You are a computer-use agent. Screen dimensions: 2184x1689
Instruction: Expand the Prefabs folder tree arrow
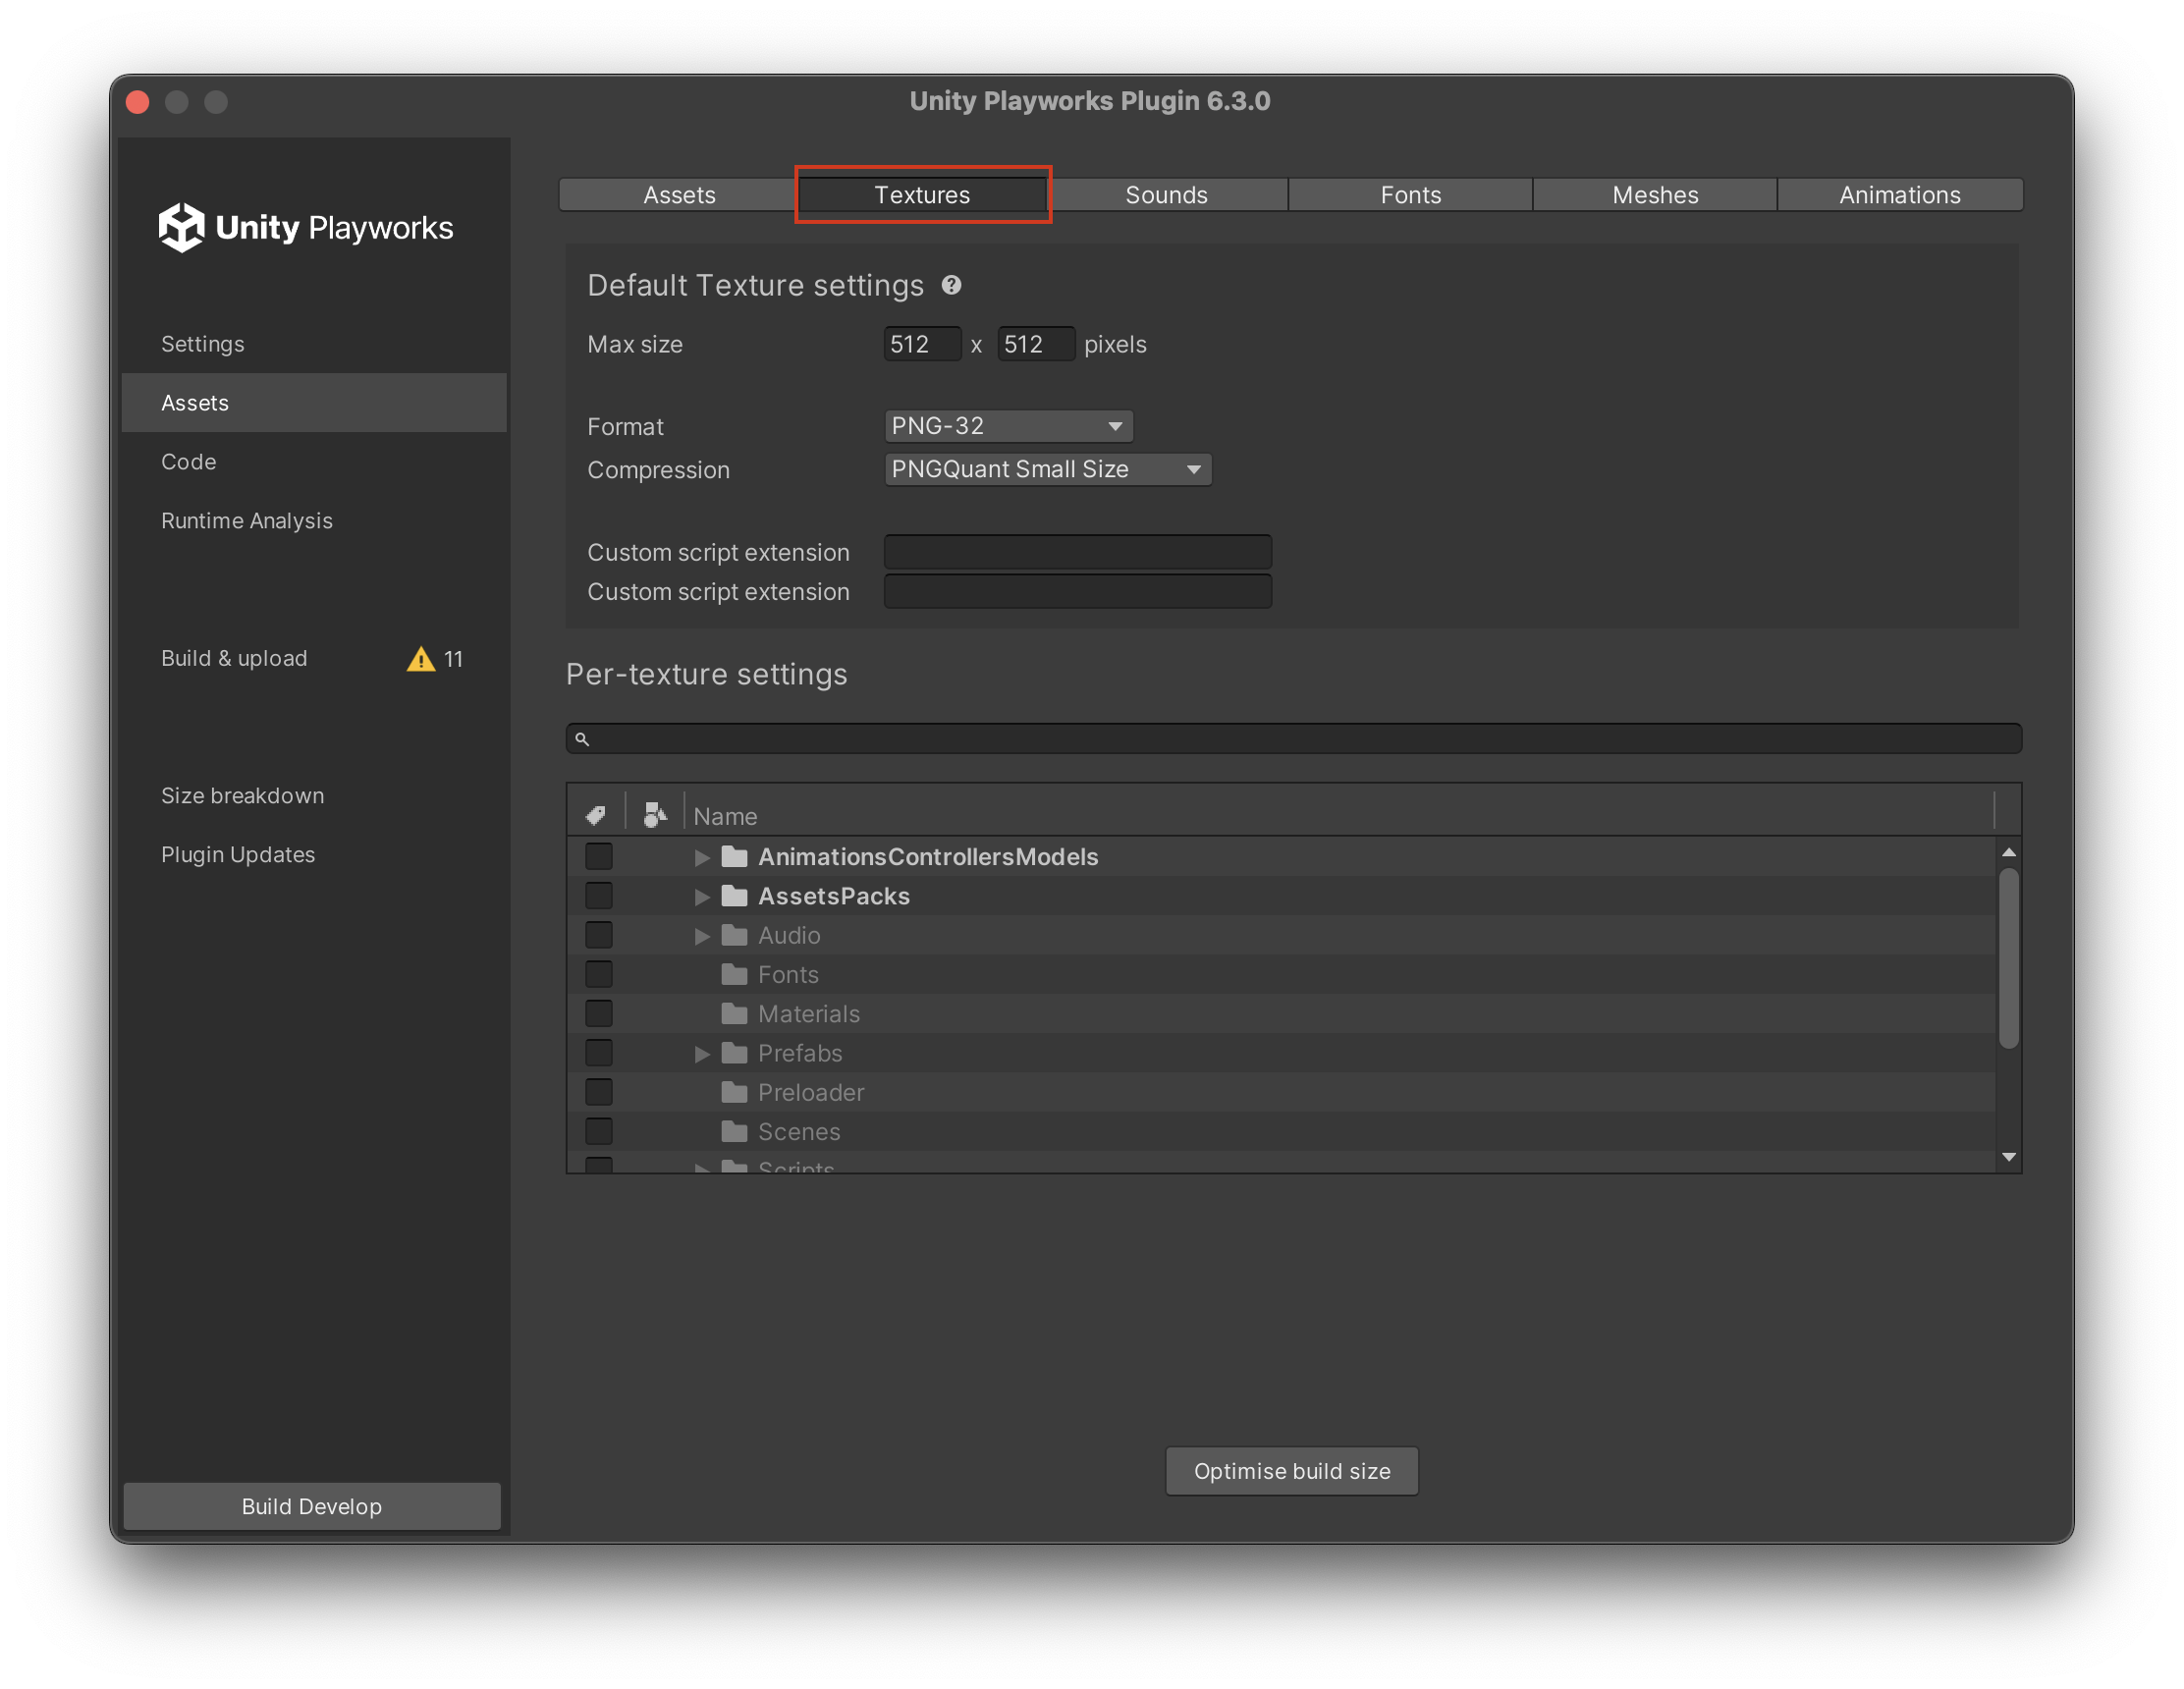coord(702,1054)
